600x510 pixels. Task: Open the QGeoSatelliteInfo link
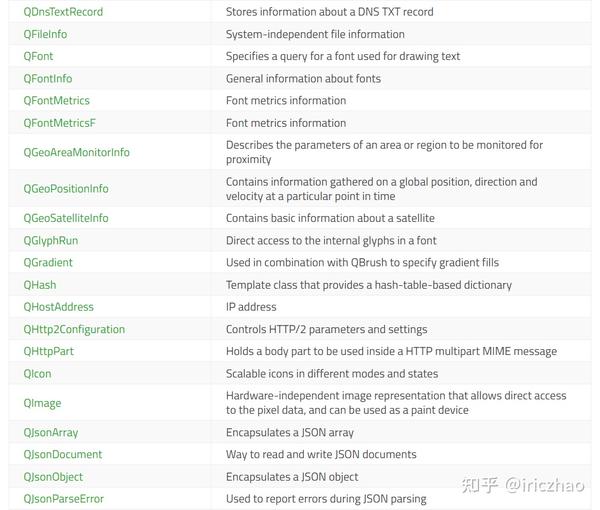66,218
